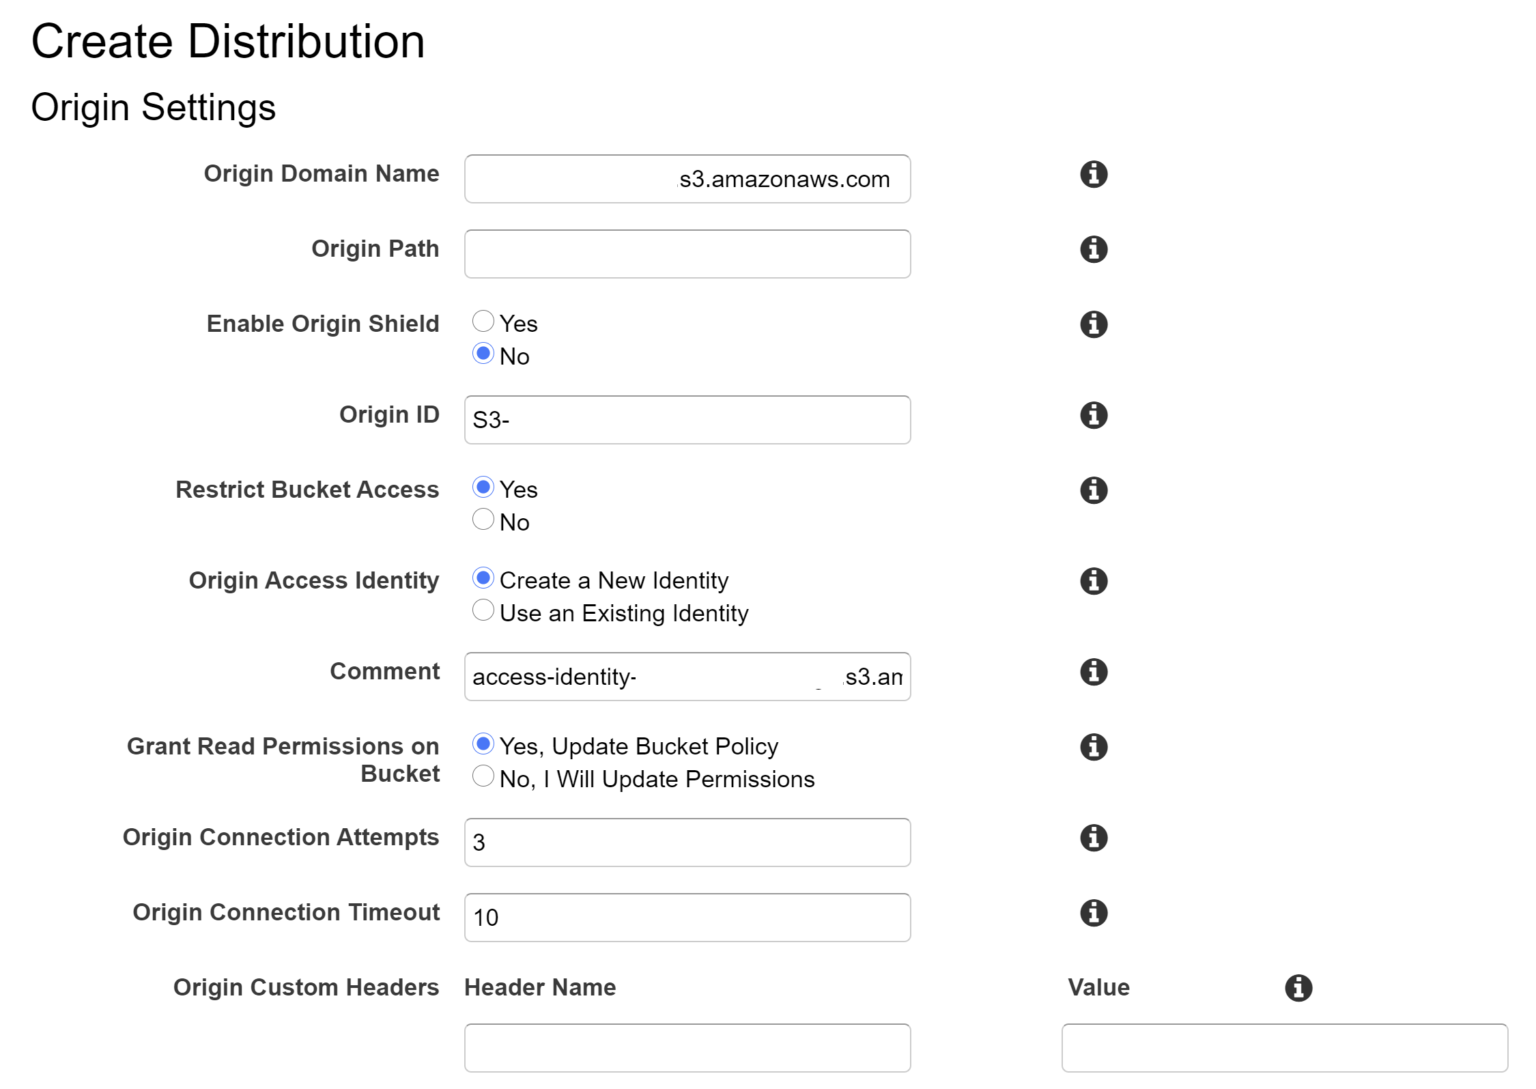View Grant Read Permissions on Bucket help icon
This screenshot has height=1089, width=1536.
tap(1093, 747)
